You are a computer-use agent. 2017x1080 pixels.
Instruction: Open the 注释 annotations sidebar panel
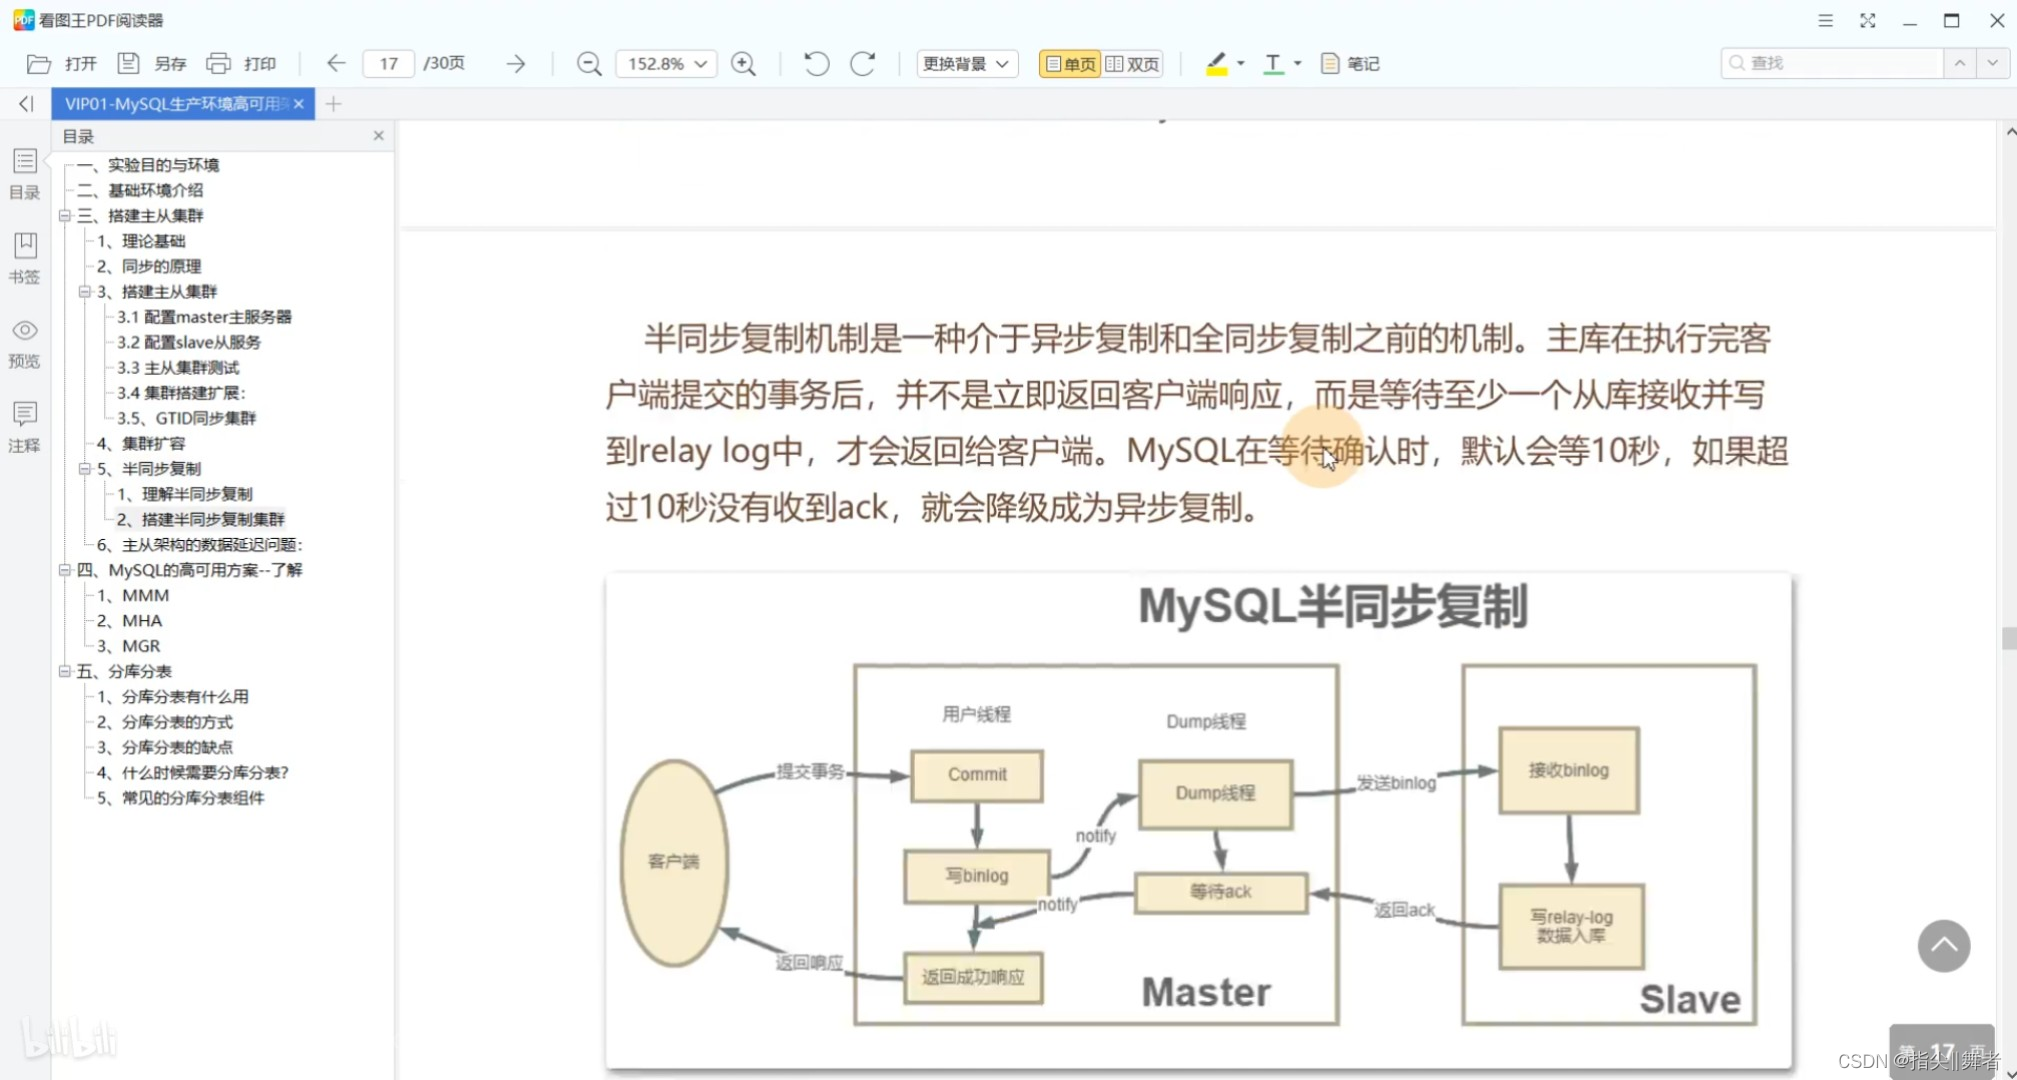(x=25, y=427)
